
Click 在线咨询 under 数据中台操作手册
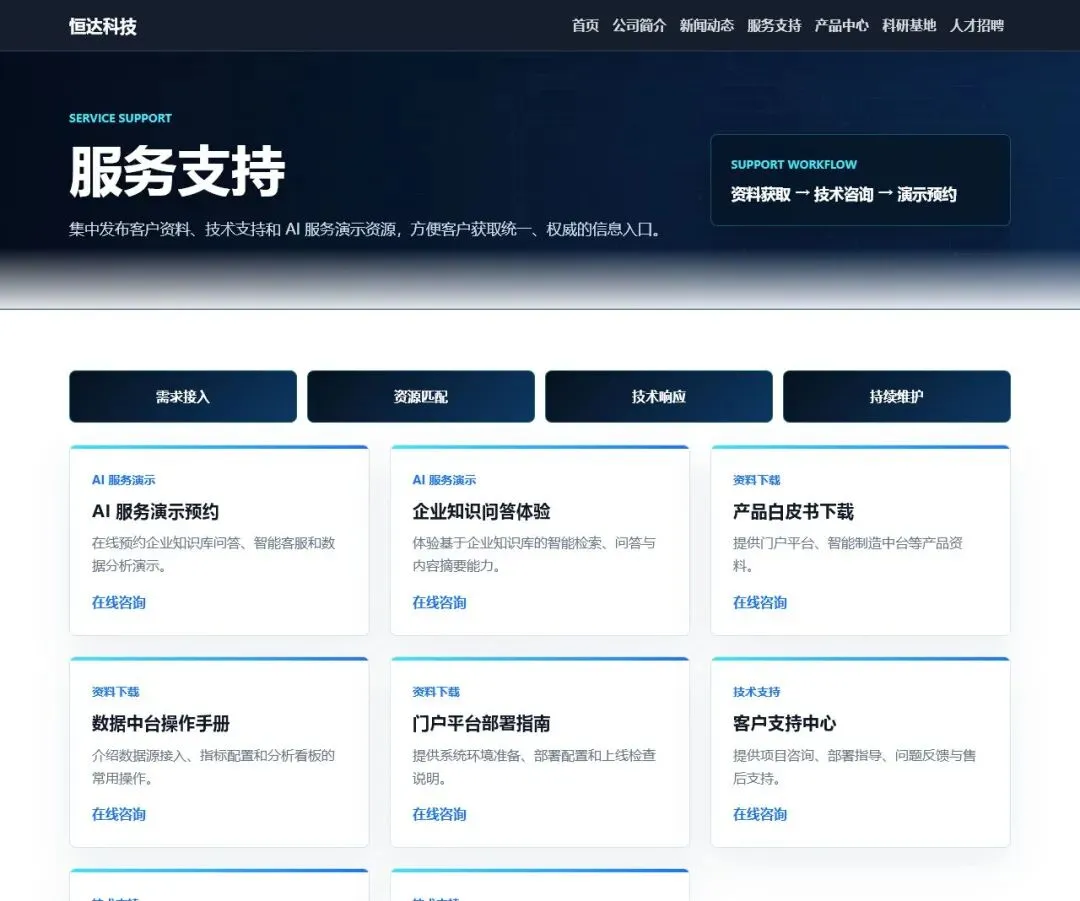pyautogui.click(x=118, y=814)
